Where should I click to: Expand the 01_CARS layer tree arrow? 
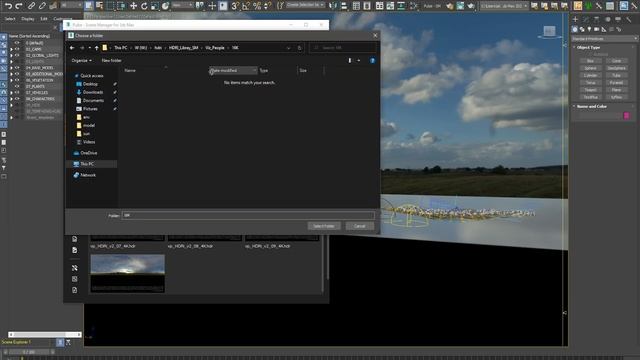click(11, 49)
